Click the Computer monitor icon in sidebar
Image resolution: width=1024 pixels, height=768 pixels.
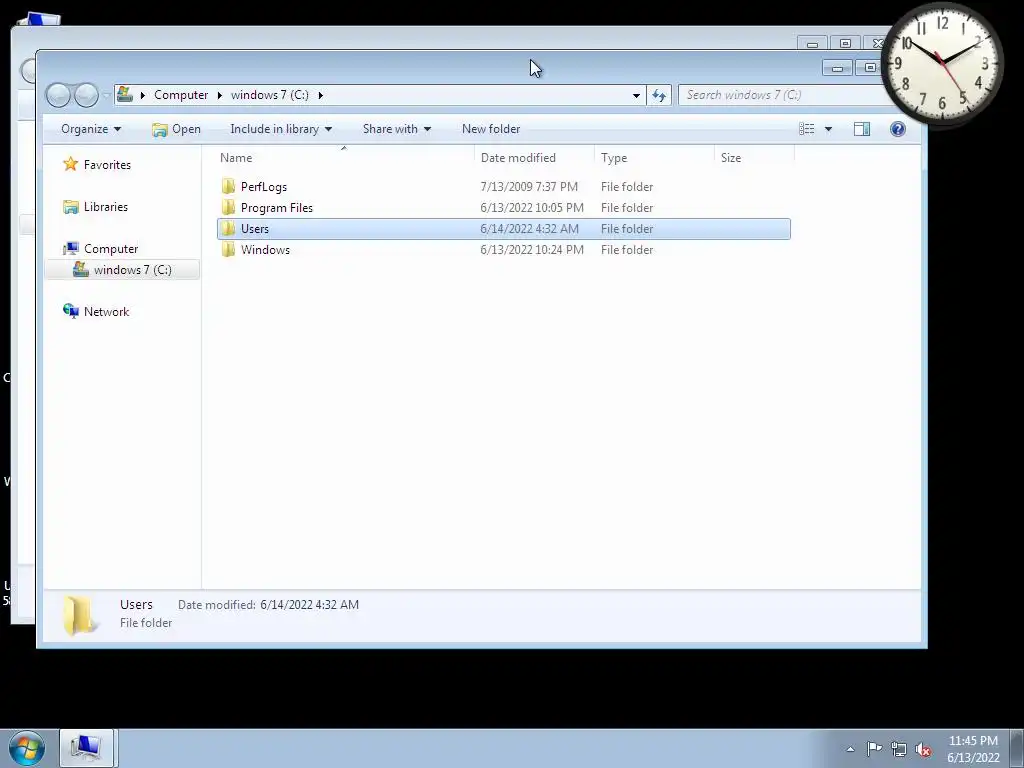[x=71, y=249]
